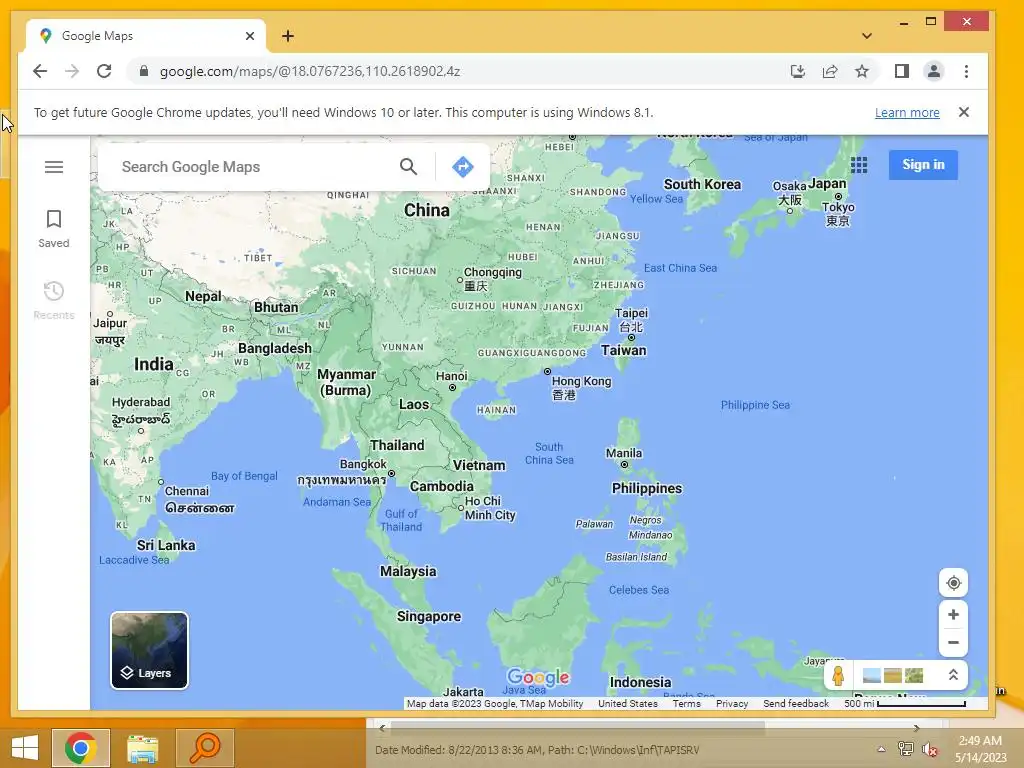Viewport: 1024px width, 768px height.
Task: Open Chrome three-dot menu
Action: [x=966, y=71]
